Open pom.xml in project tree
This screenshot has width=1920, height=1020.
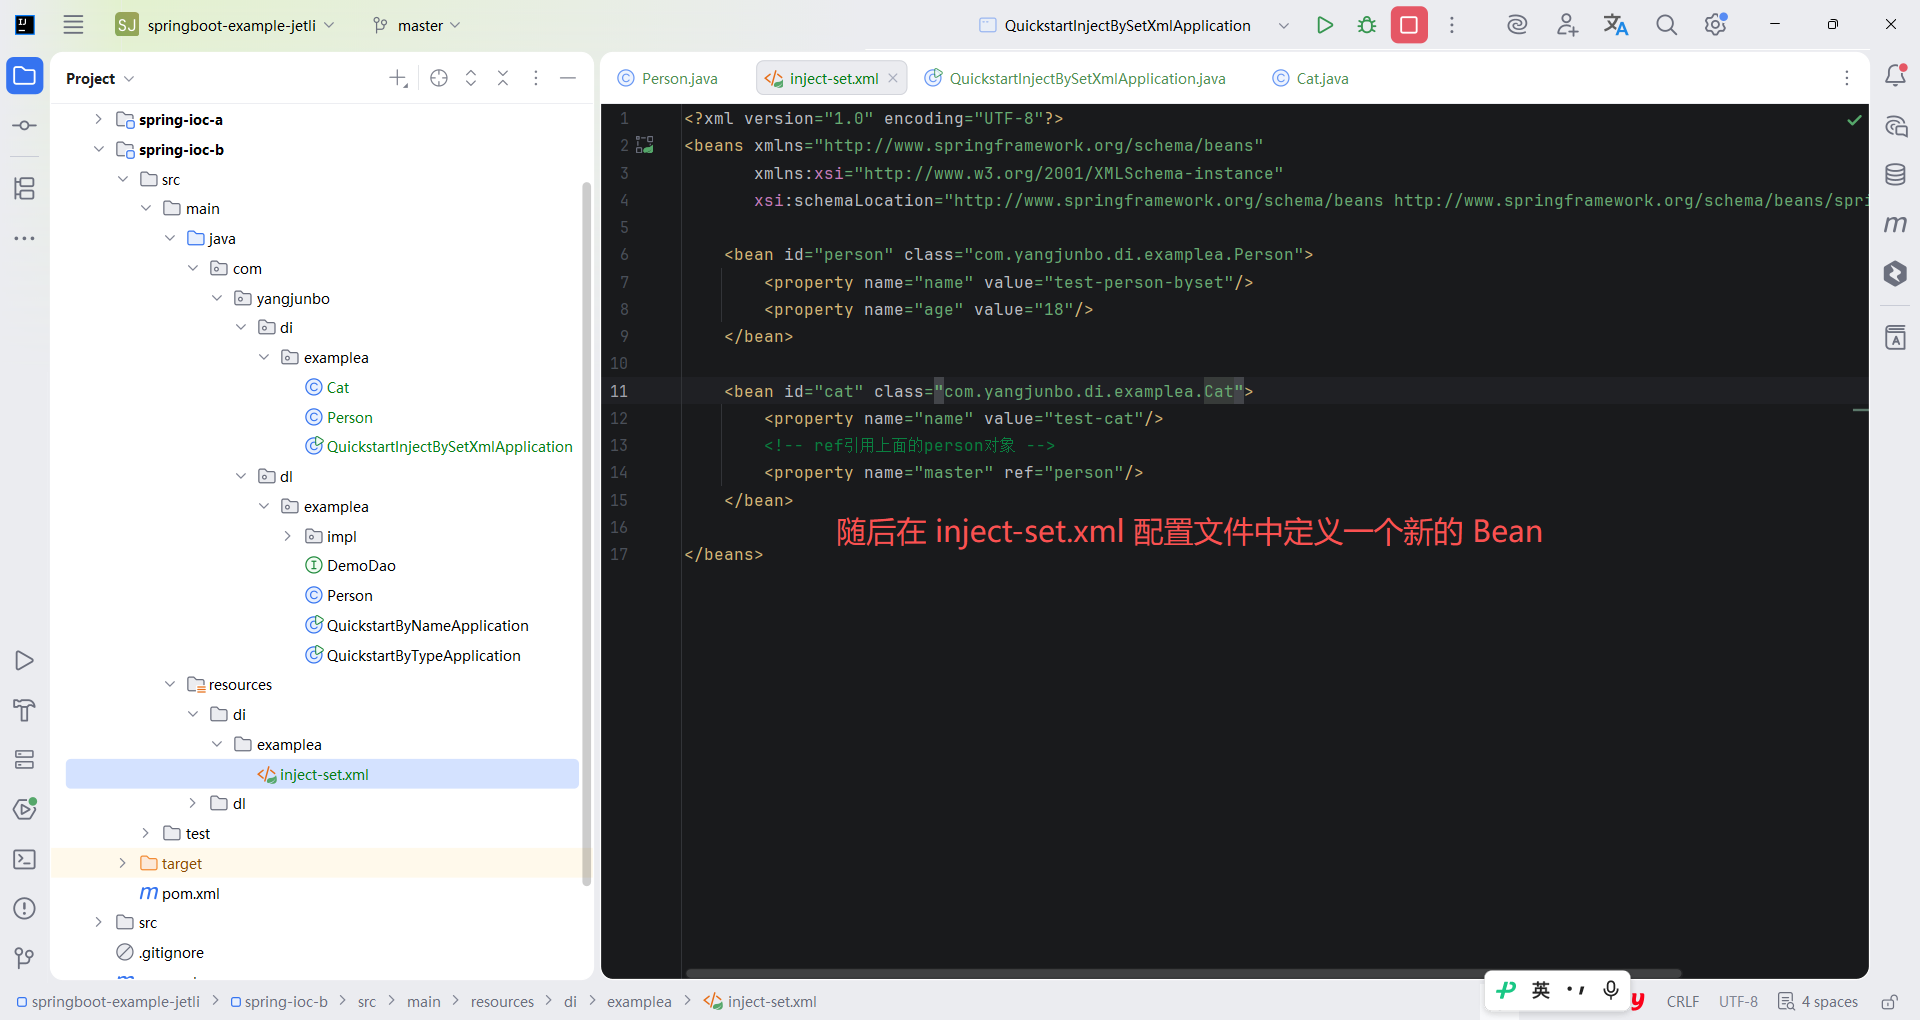[180, 893]
